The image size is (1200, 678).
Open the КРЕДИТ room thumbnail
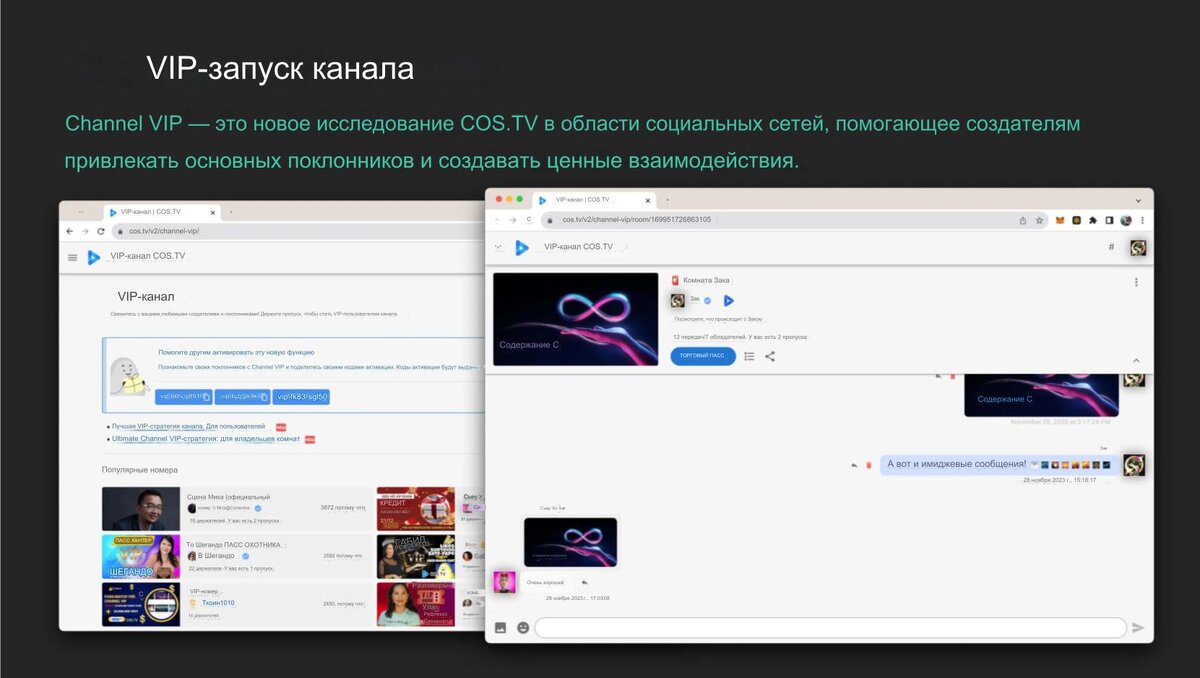pos(415,508)
